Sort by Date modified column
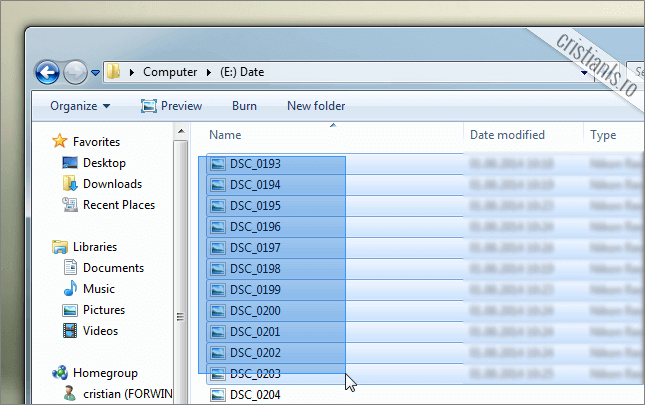This screenshot has height=405, width=645. 507,135
